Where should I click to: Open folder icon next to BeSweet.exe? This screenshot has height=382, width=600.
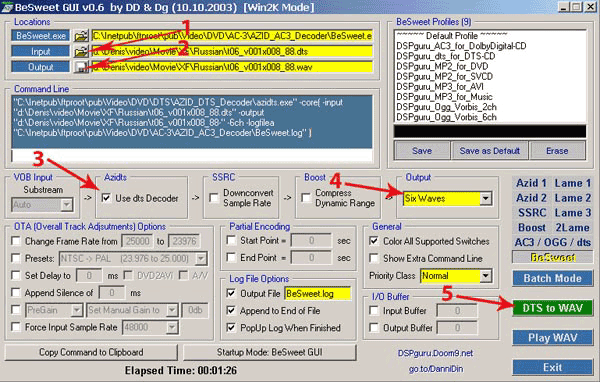coord(81,36)
